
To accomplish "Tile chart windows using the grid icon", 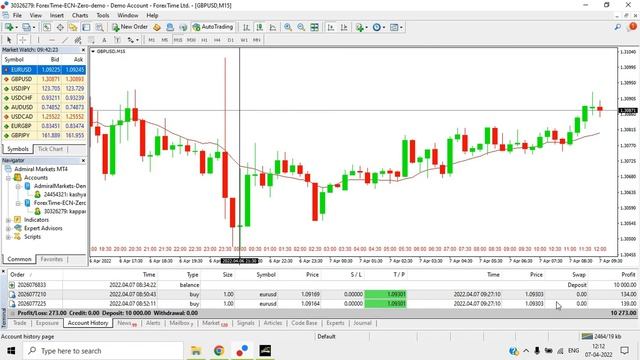I will click(x=314, y=27).
